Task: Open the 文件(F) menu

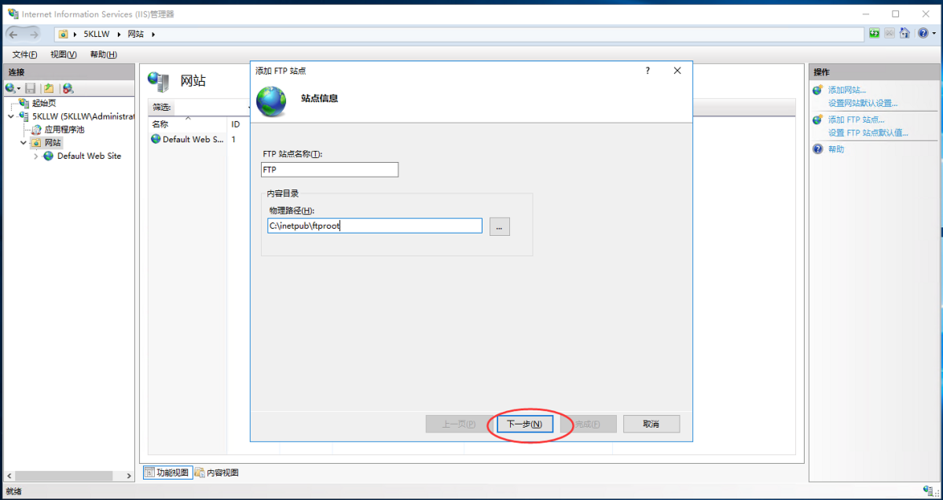Action: [25, 54]
